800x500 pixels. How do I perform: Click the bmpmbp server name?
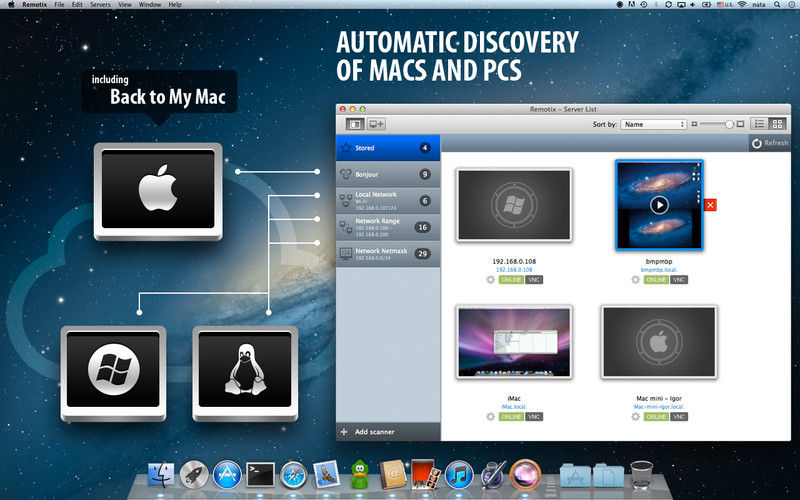[659, 261]
